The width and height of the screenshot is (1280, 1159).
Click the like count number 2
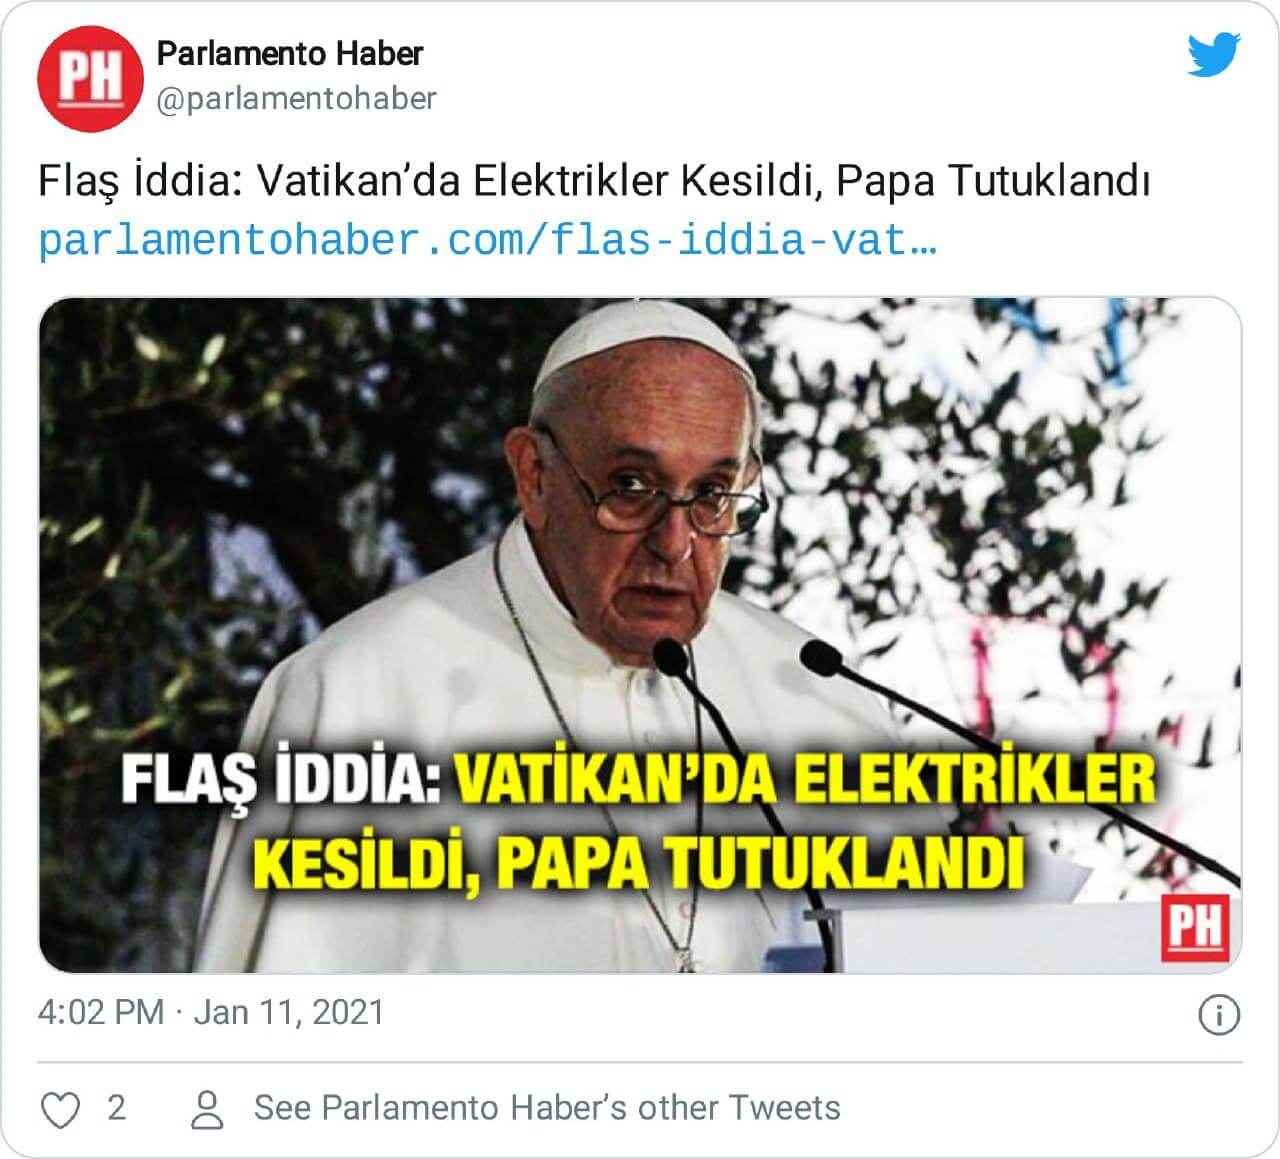pos(116,1108)
